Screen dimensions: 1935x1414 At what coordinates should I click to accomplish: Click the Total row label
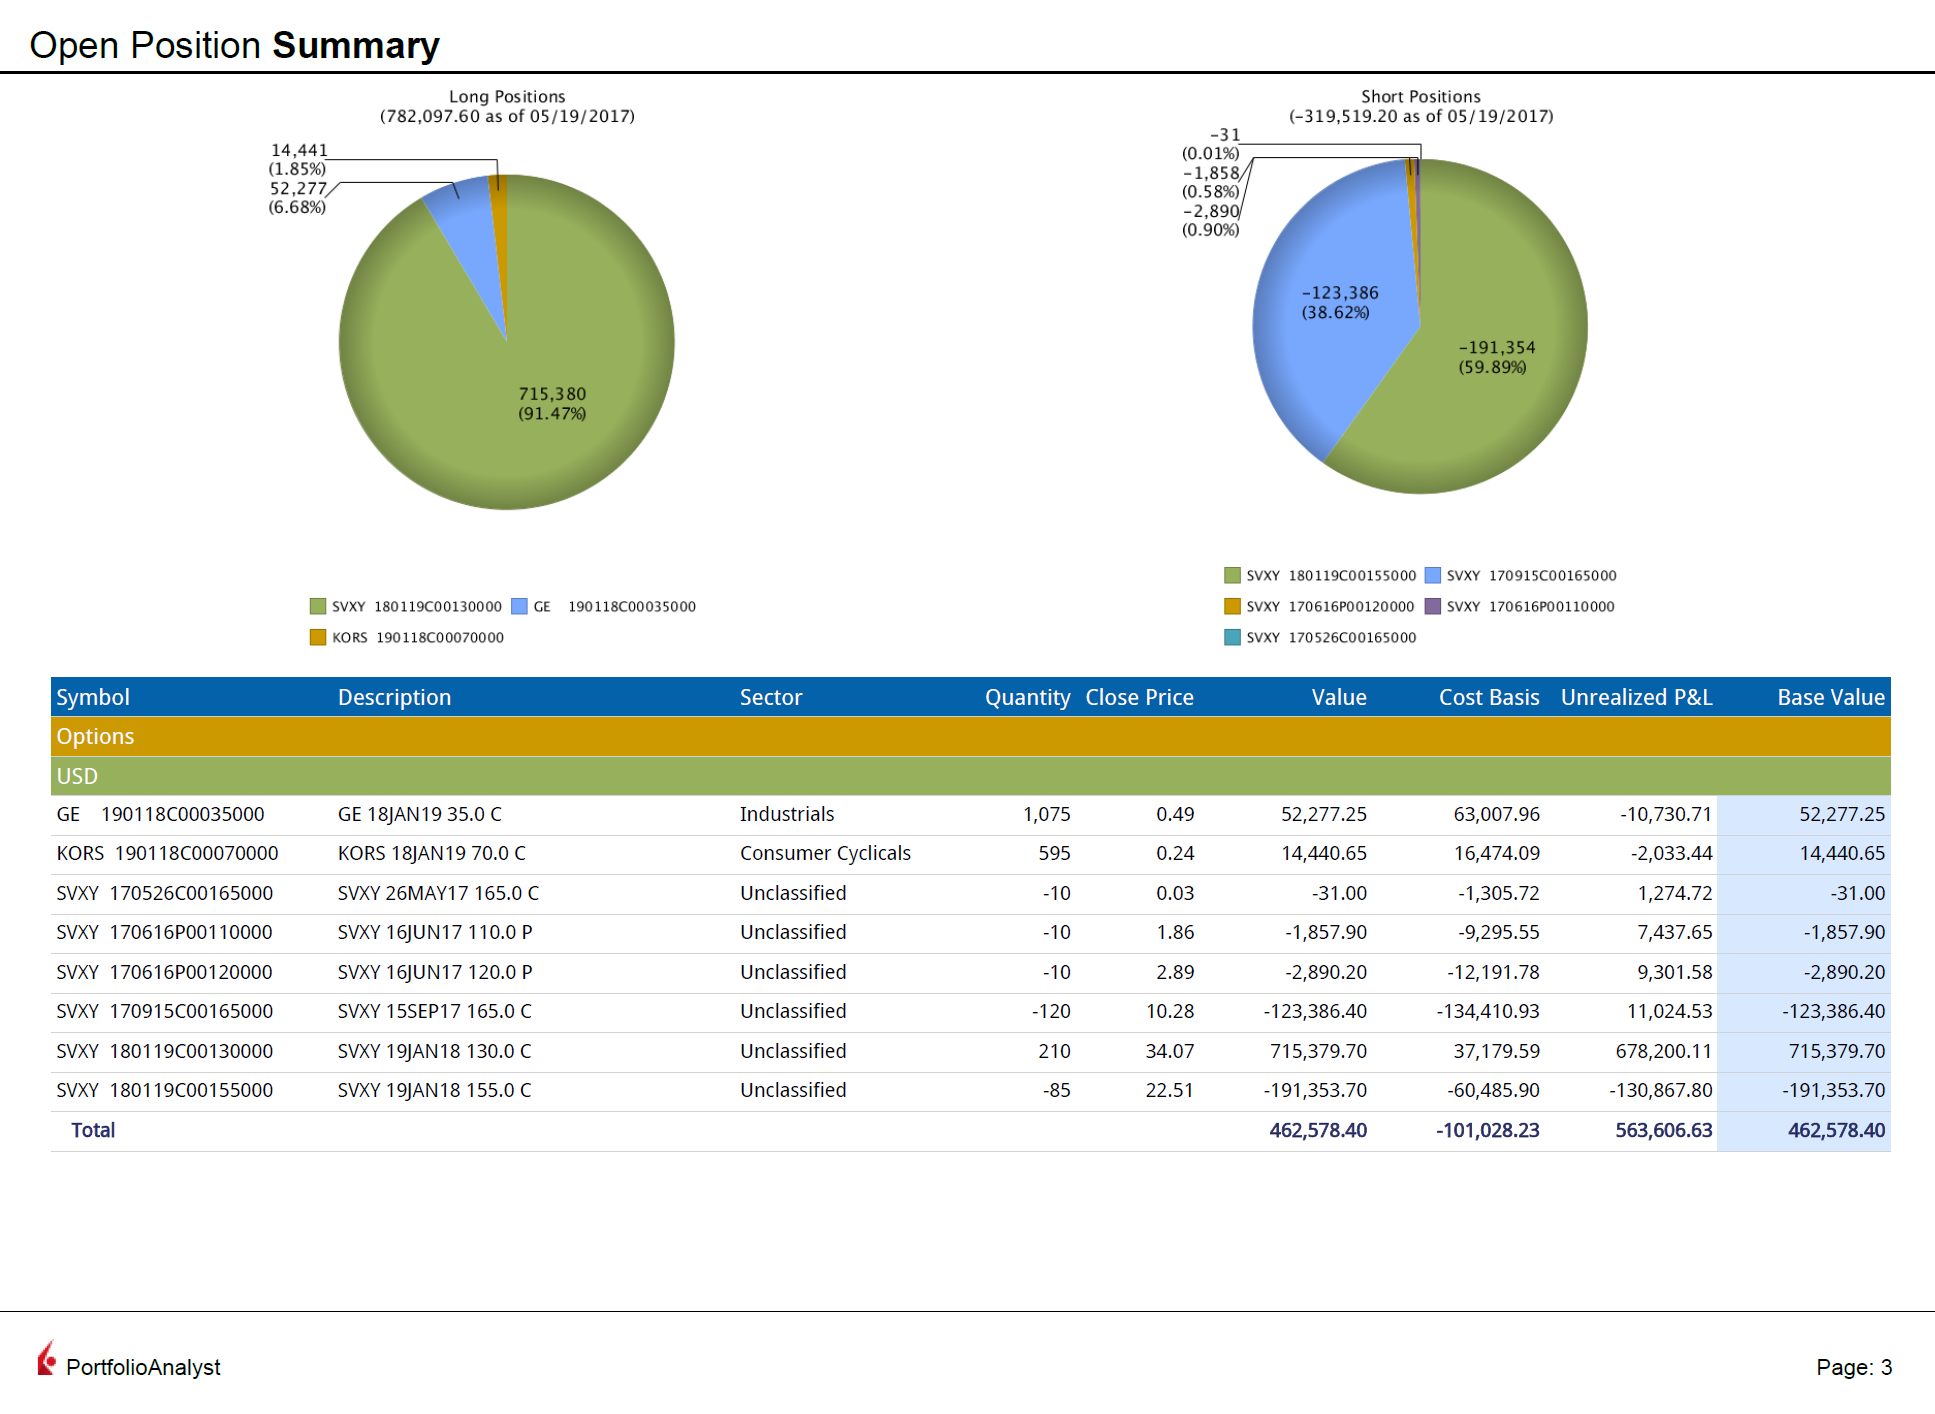click(x=93, y=1130)
